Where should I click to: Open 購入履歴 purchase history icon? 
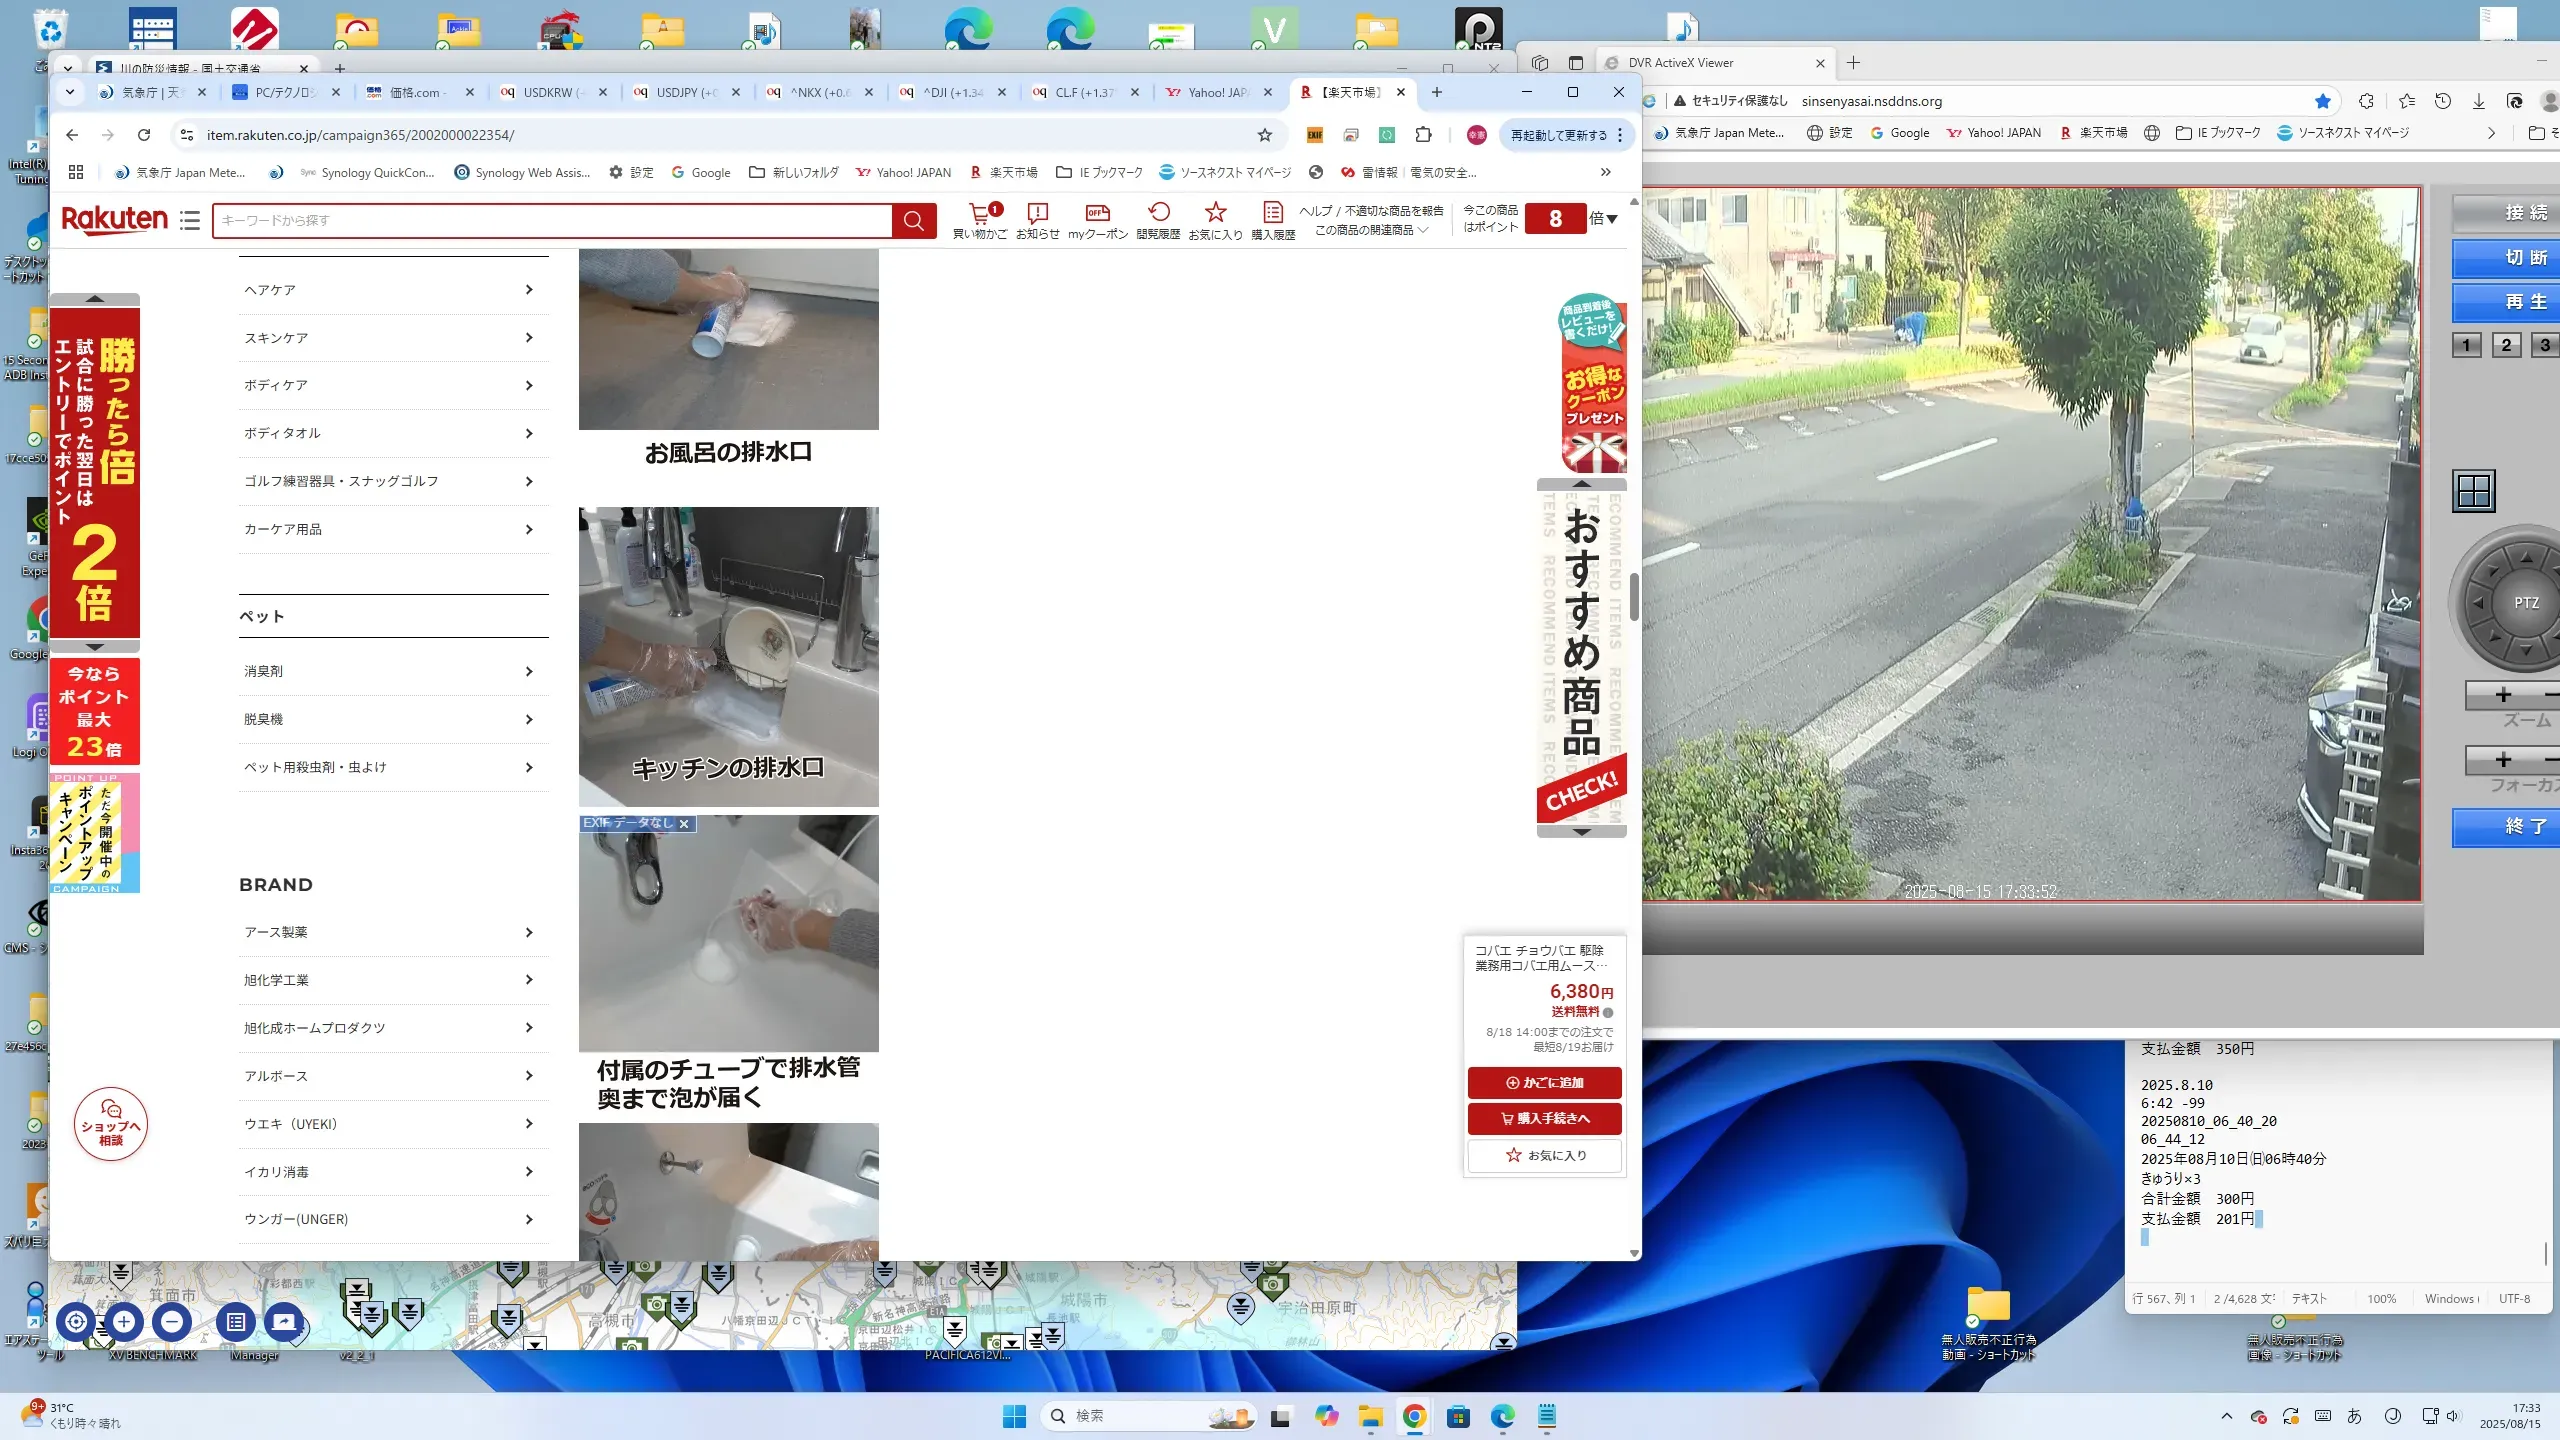tap(1272, 213)
